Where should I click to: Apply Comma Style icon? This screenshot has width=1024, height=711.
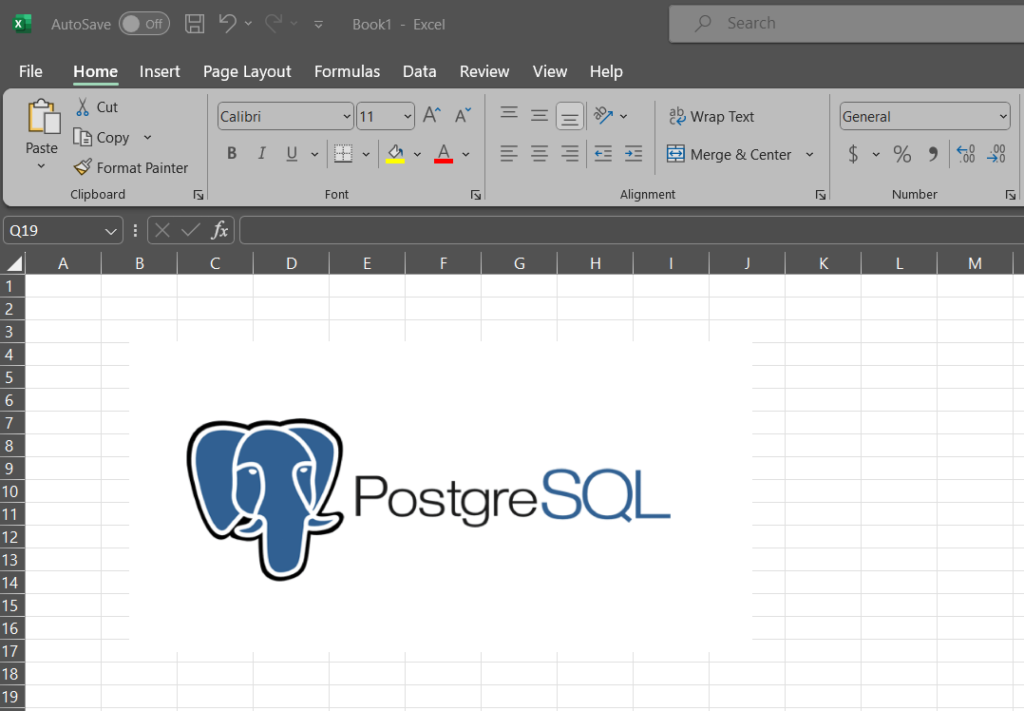click(x=933, y=154)
